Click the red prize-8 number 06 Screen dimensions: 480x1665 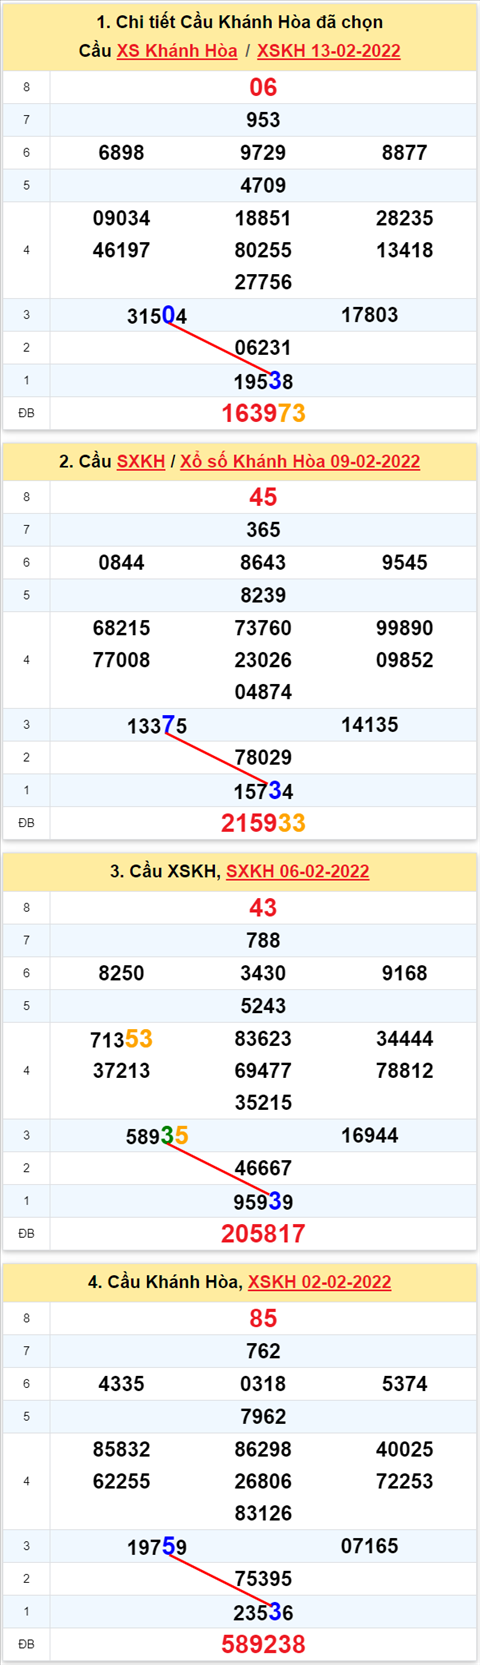(263, 87)
